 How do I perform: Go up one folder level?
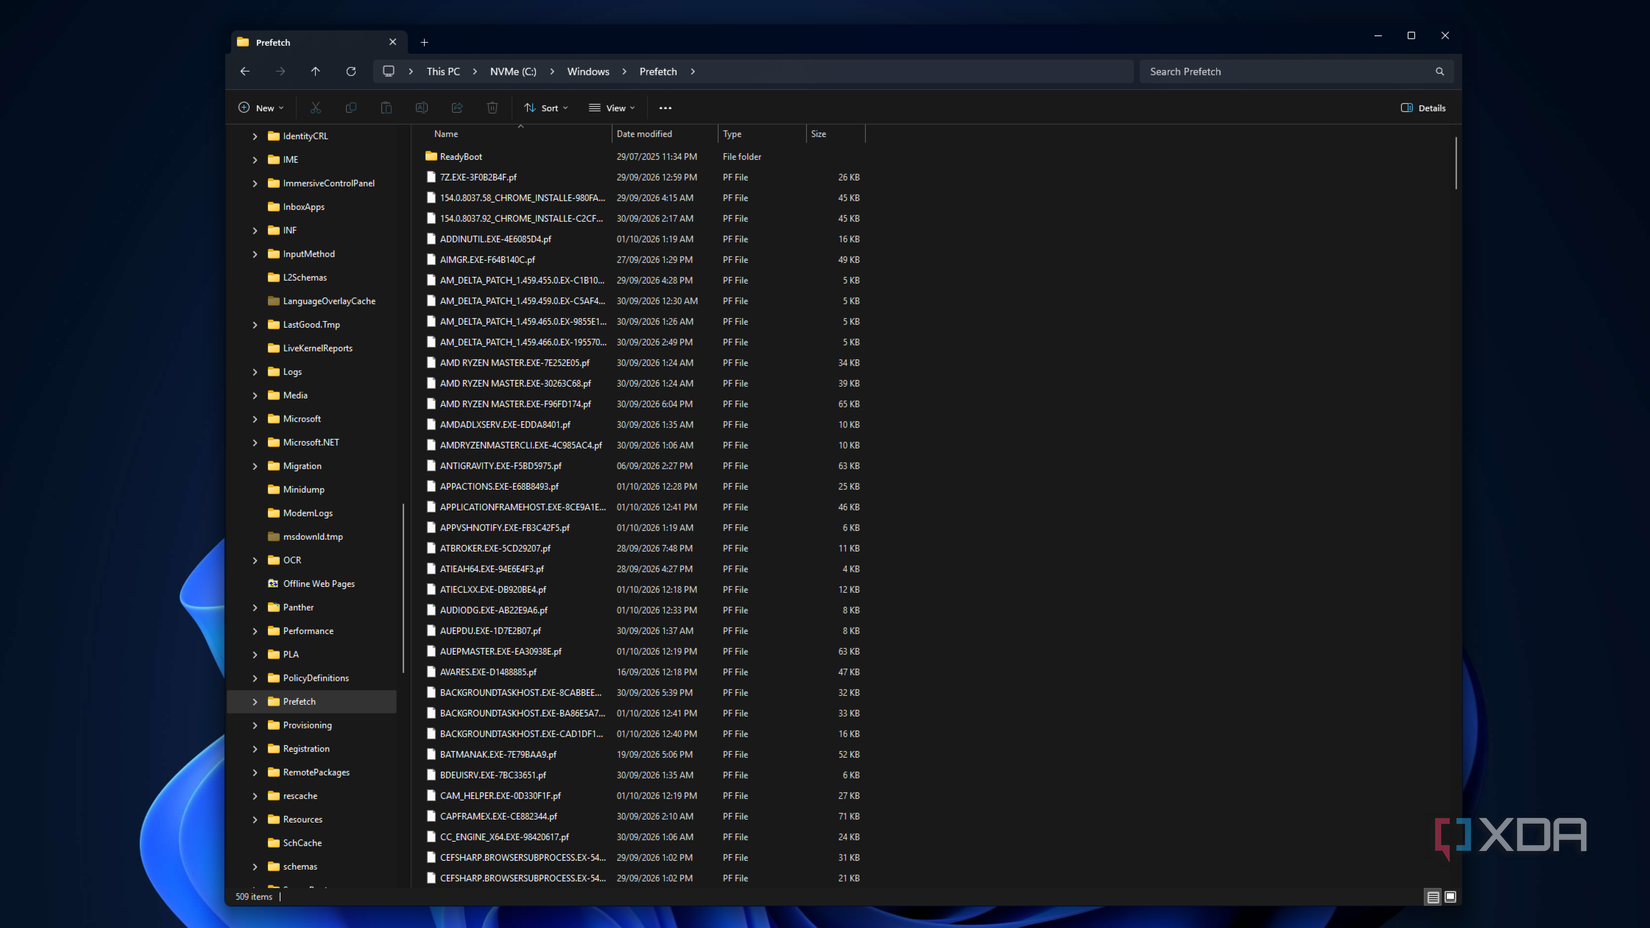coord(315,71)
